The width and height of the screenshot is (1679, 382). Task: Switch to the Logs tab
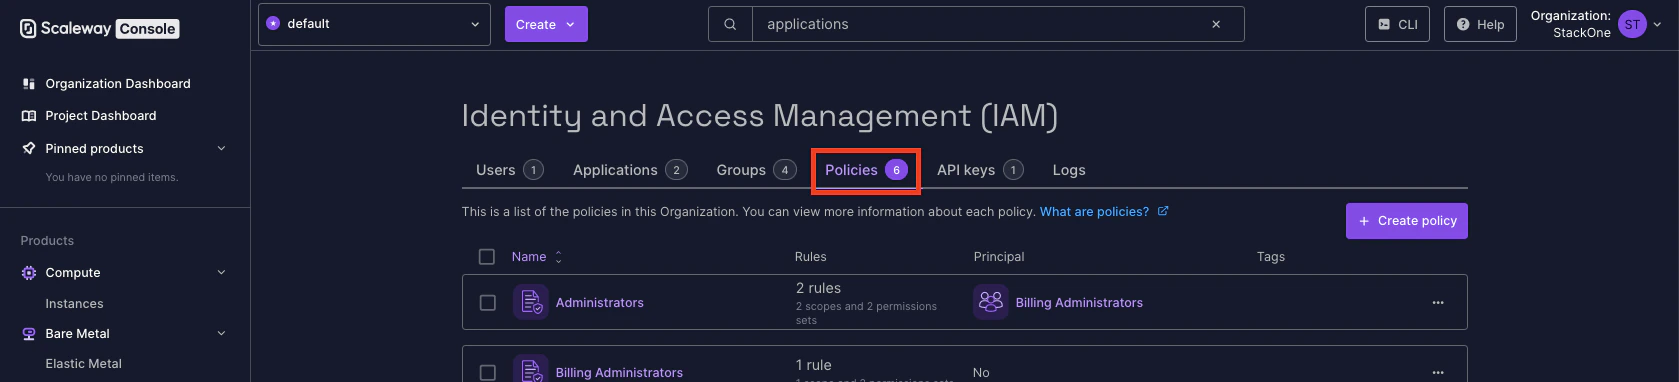(1069, 170)
